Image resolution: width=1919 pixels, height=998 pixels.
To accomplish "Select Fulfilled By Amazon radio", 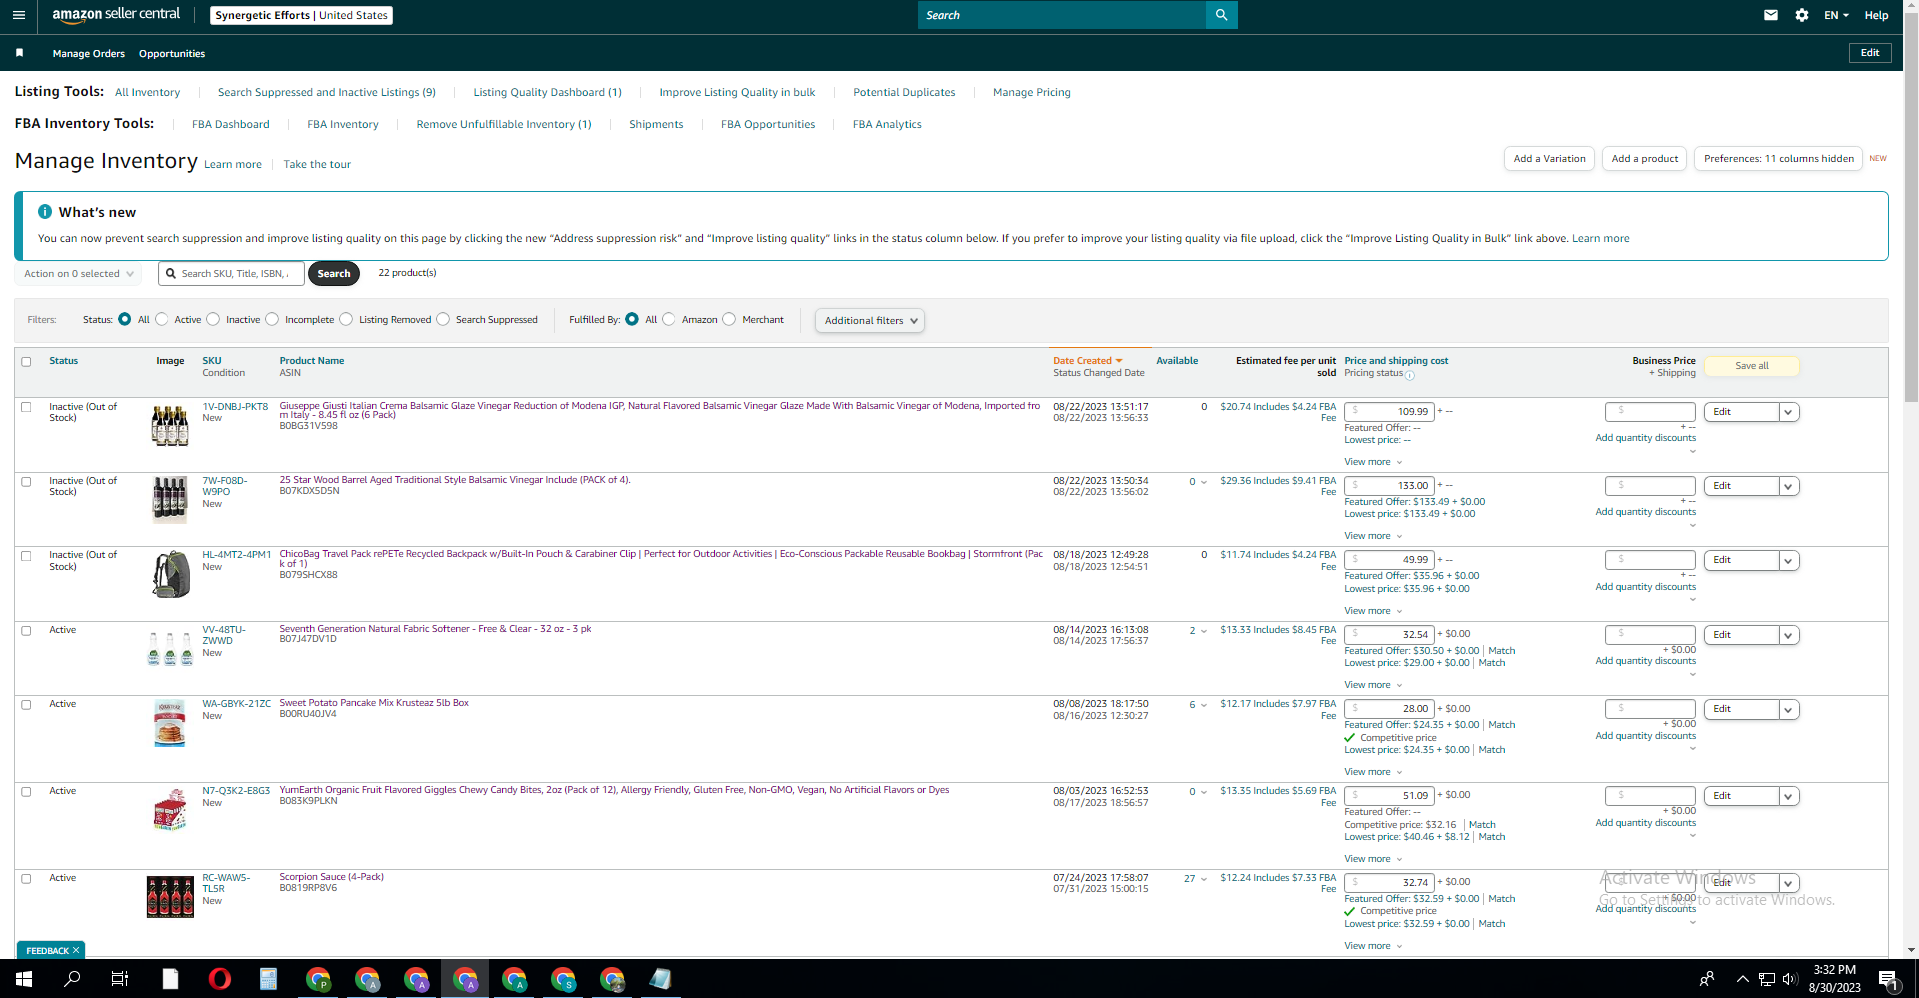I will pos(669,319).
